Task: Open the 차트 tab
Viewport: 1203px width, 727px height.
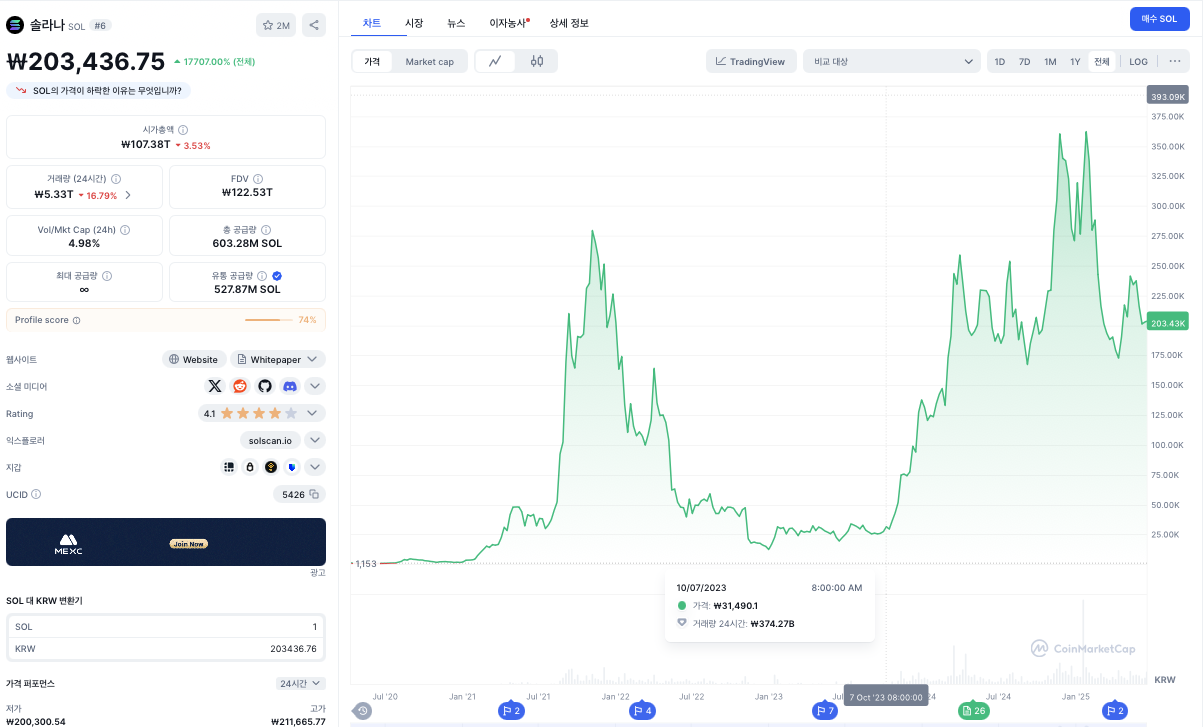Action: [x=372, y=22]
